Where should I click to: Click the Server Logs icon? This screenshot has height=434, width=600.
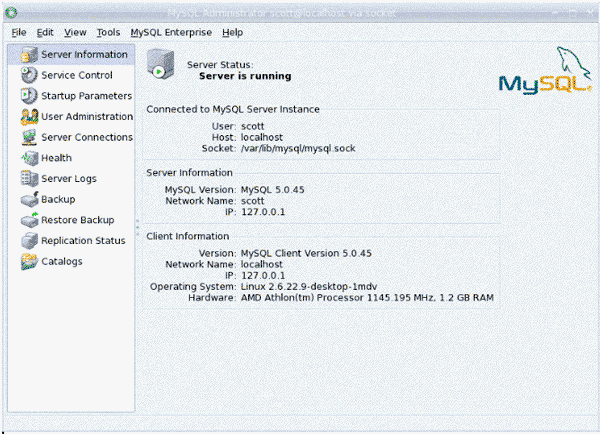(29, 178)
